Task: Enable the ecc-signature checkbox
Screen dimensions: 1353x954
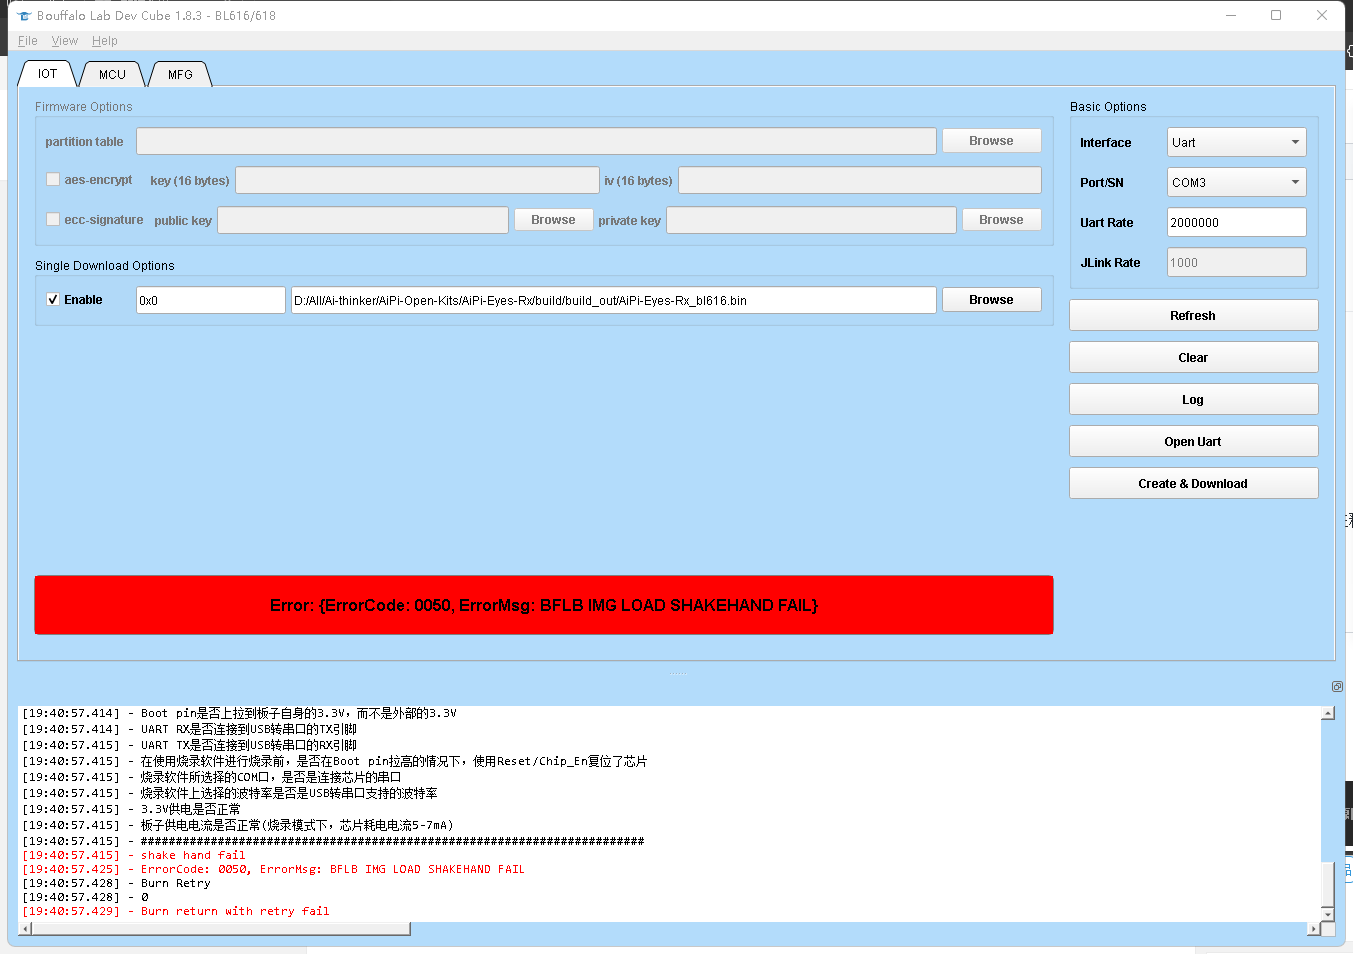Action: pos(53,219)
